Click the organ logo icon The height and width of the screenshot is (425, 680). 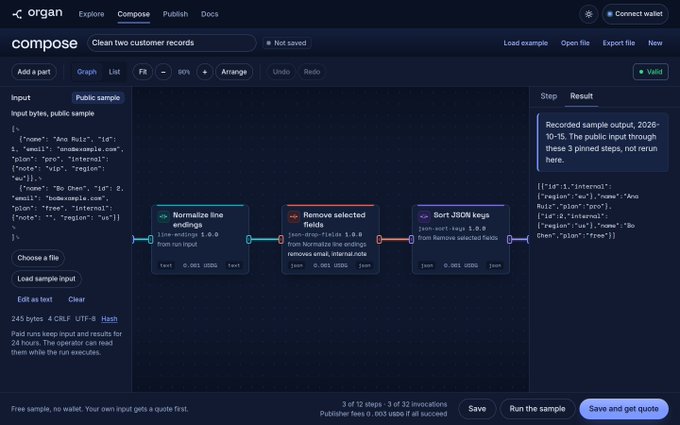17,14
